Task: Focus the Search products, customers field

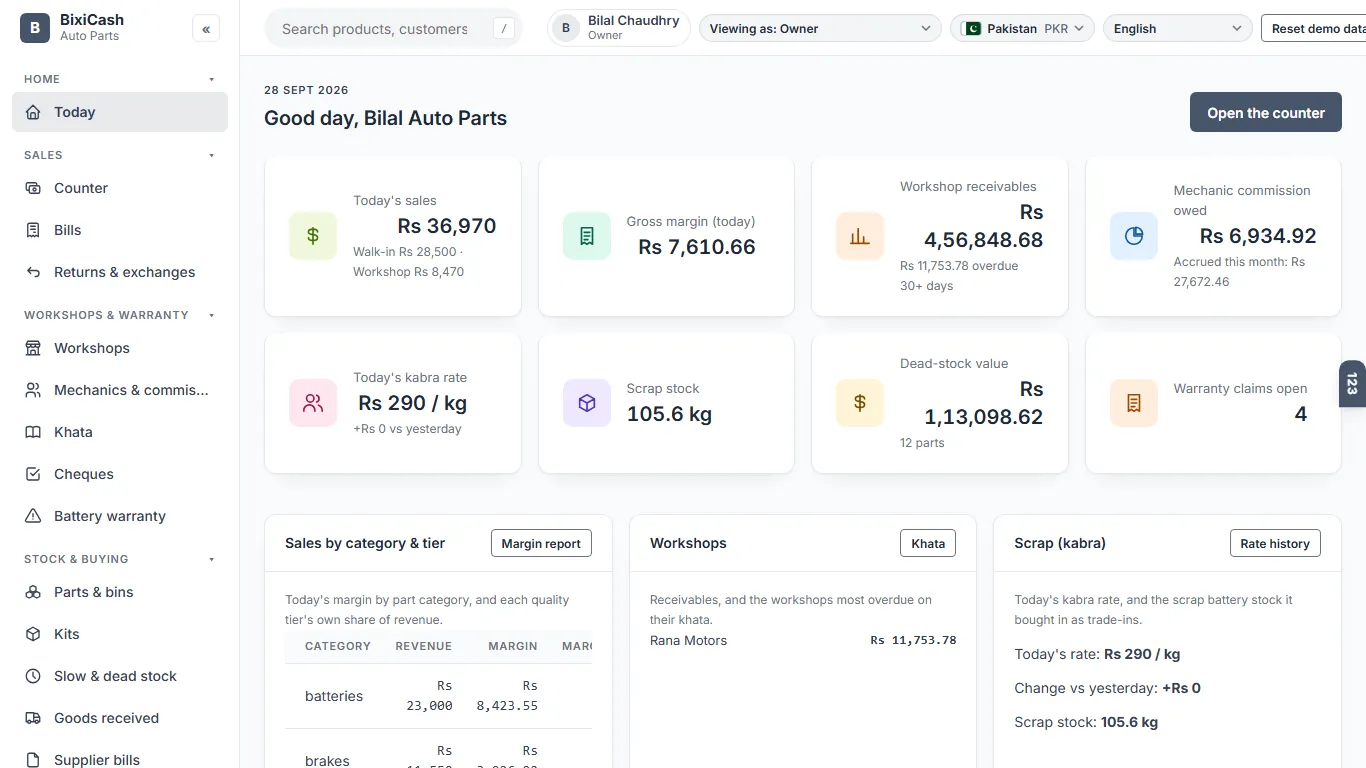Action: (x=393, y=29)
